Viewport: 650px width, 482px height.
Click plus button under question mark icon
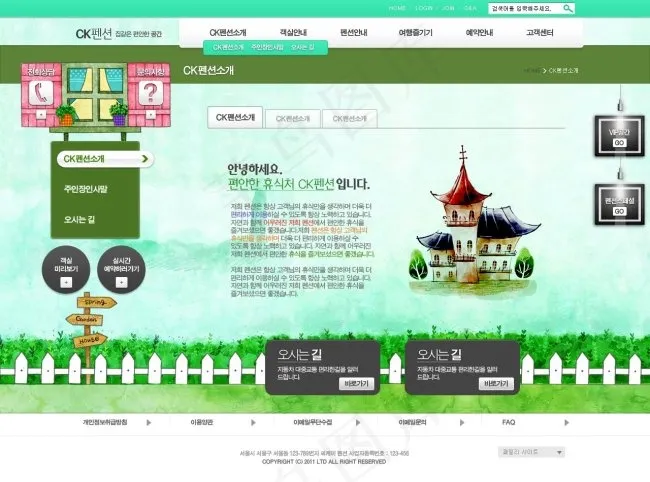(x=151, y=114)
